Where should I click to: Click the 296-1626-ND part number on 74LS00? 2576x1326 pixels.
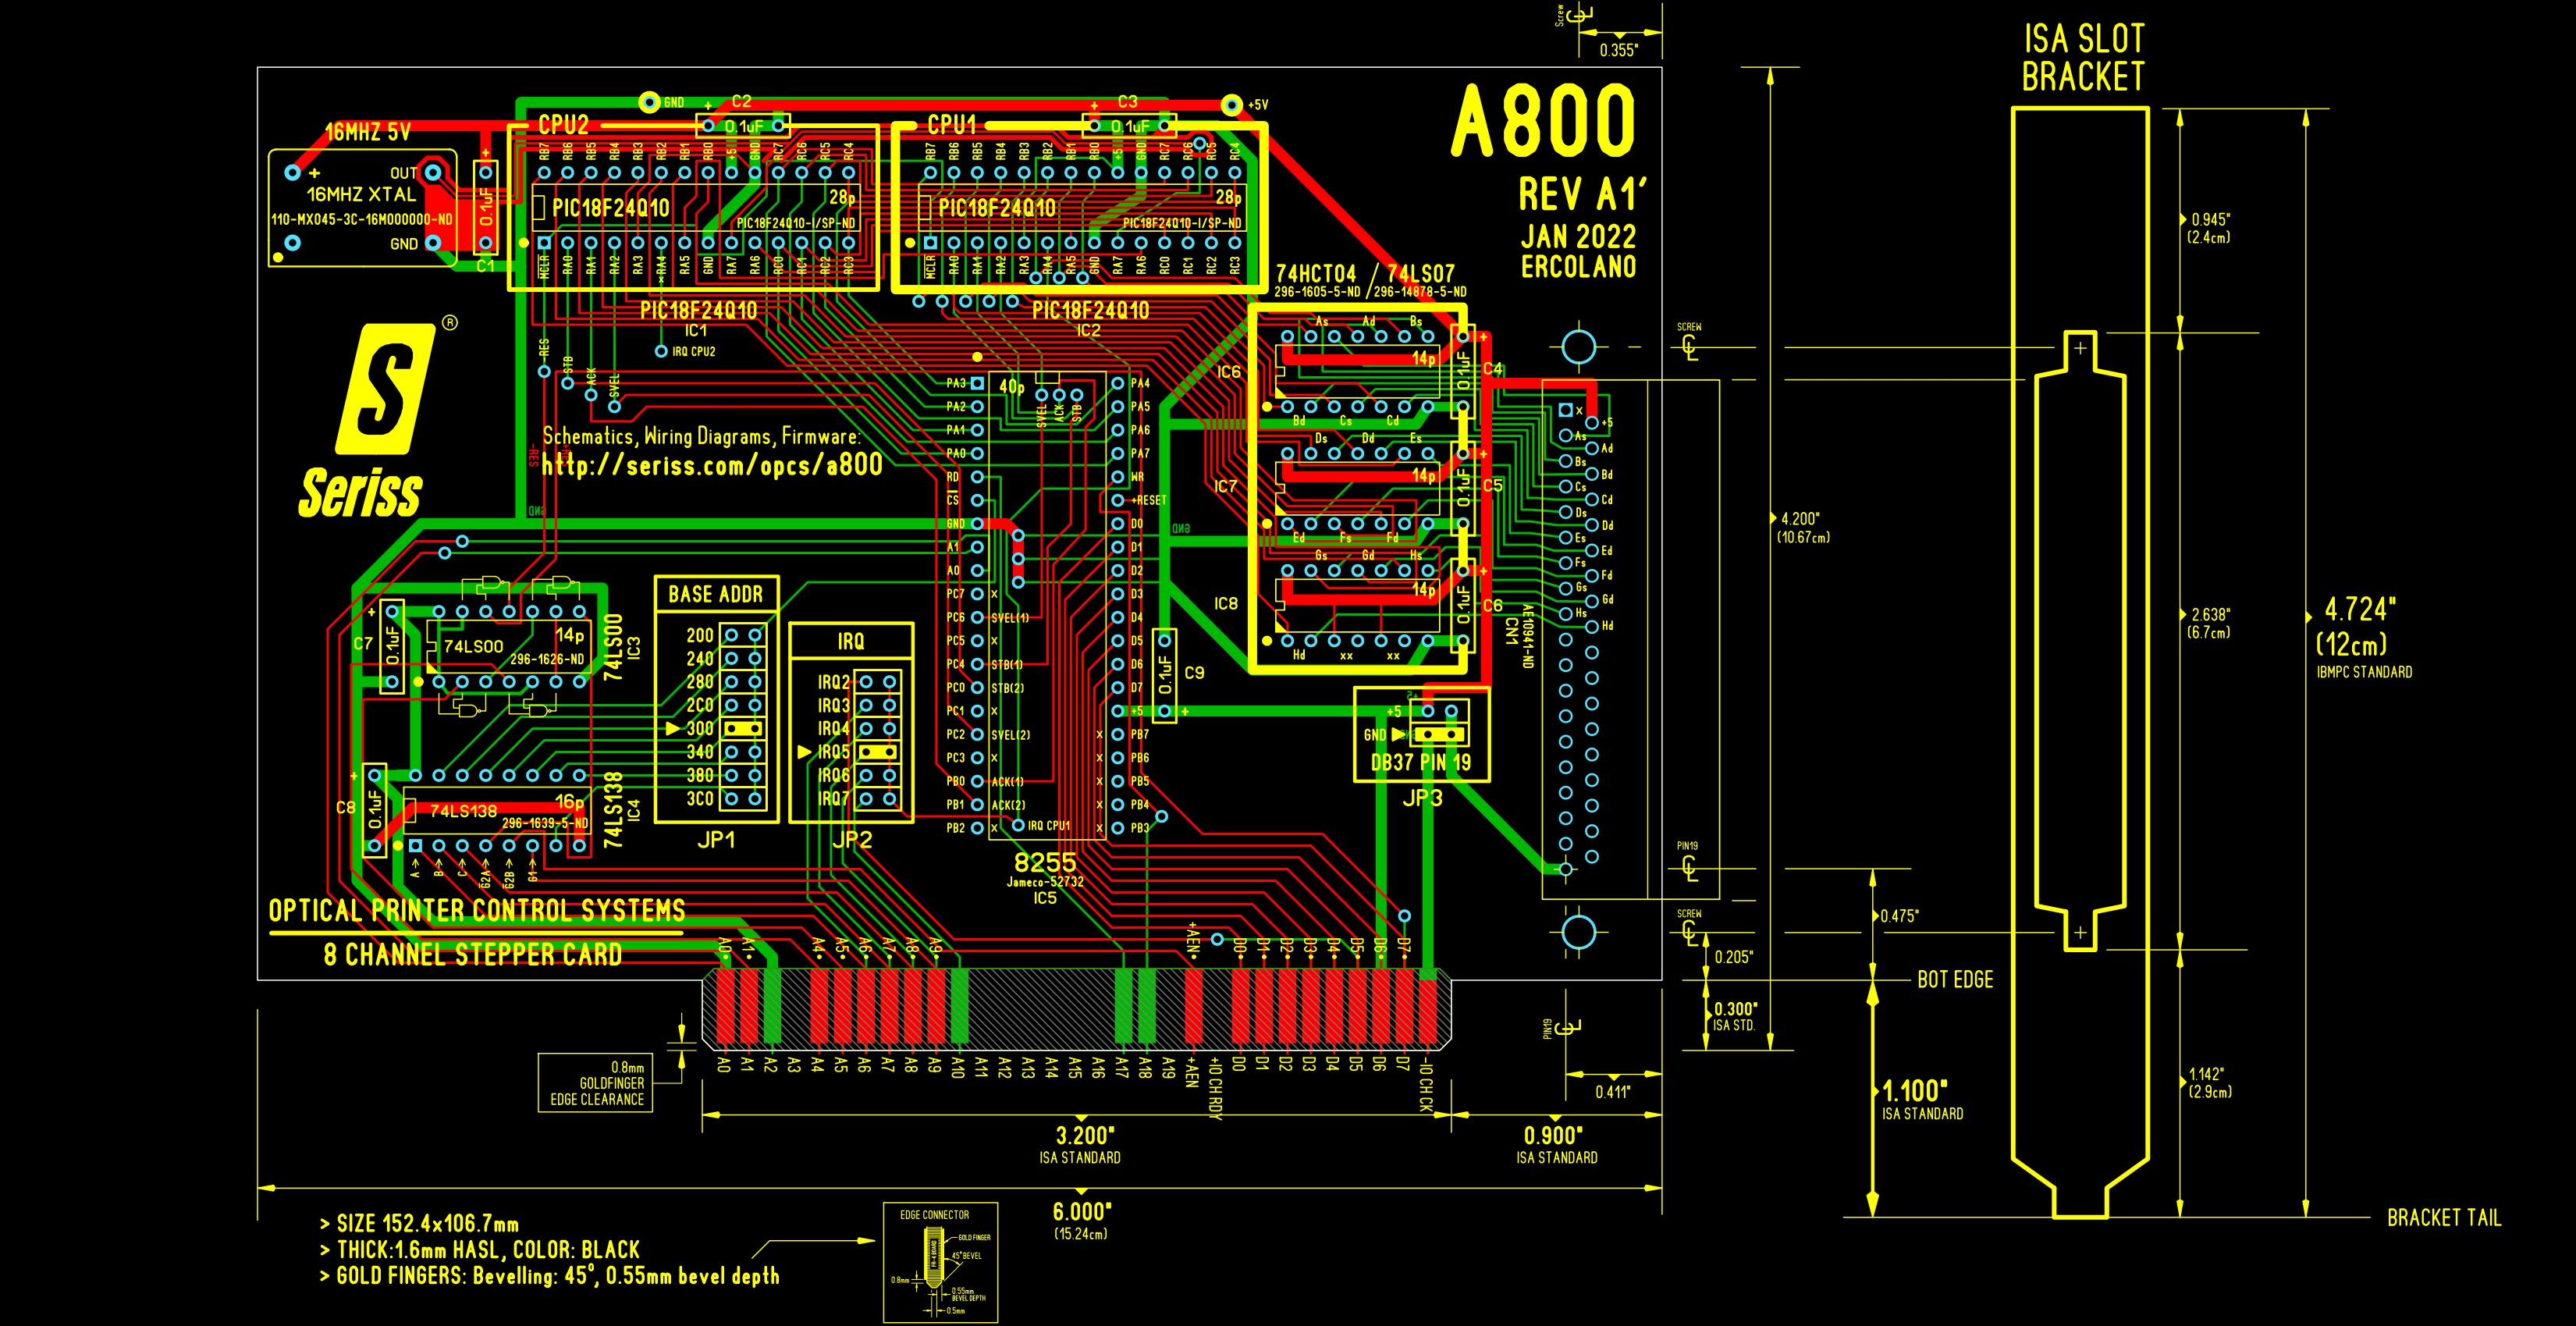(x=547, y=659)
